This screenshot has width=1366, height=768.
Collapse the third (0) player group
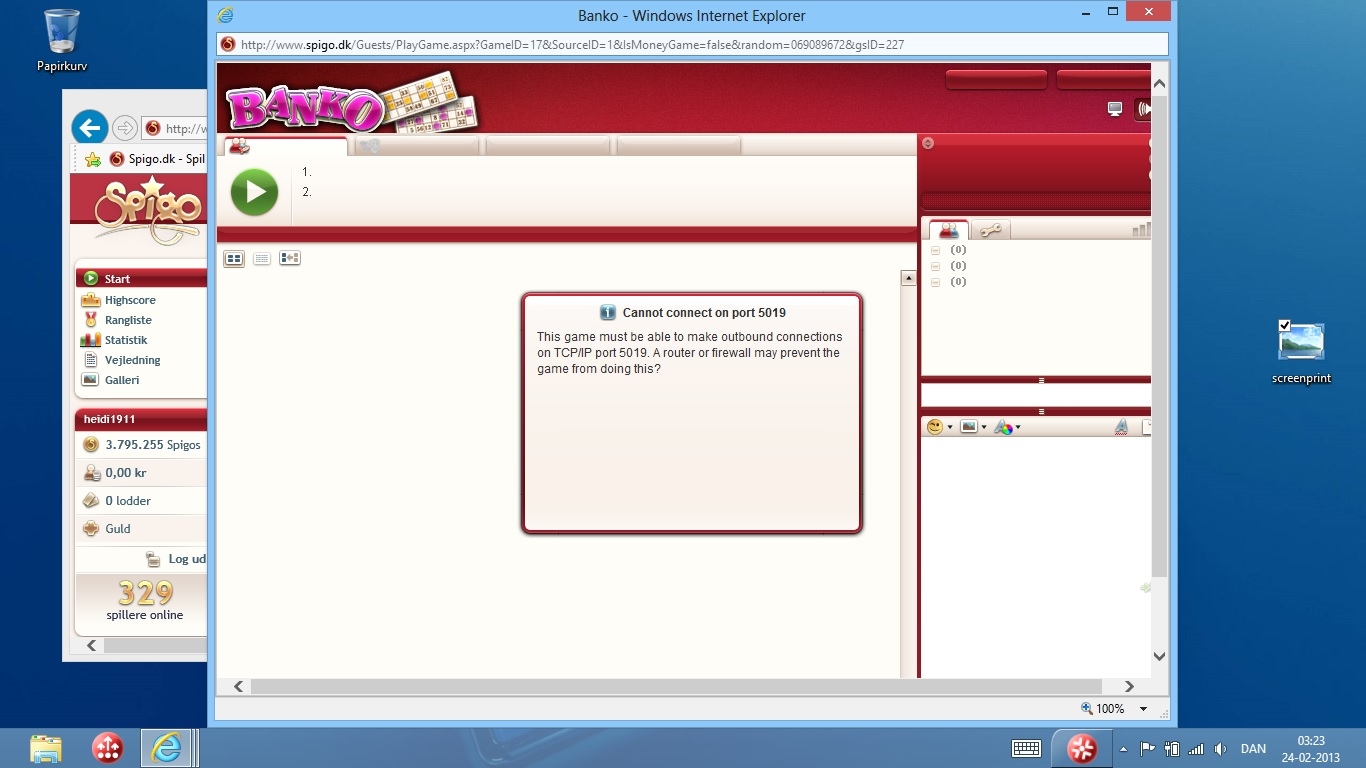click(935, 282)
